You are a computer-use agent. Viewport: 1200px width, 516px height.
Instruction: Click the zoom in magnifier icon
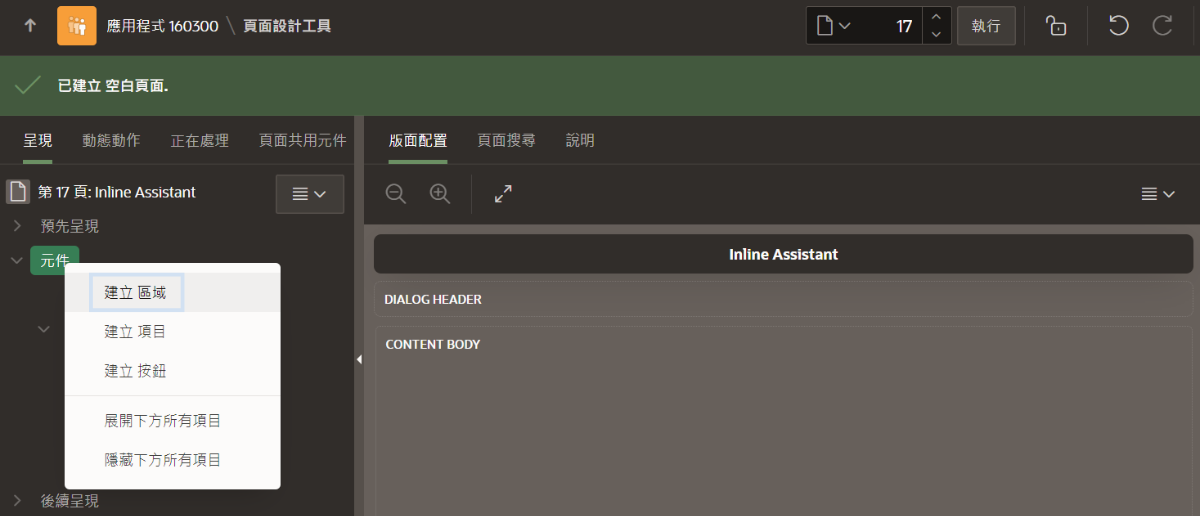(x=440, y=194)
